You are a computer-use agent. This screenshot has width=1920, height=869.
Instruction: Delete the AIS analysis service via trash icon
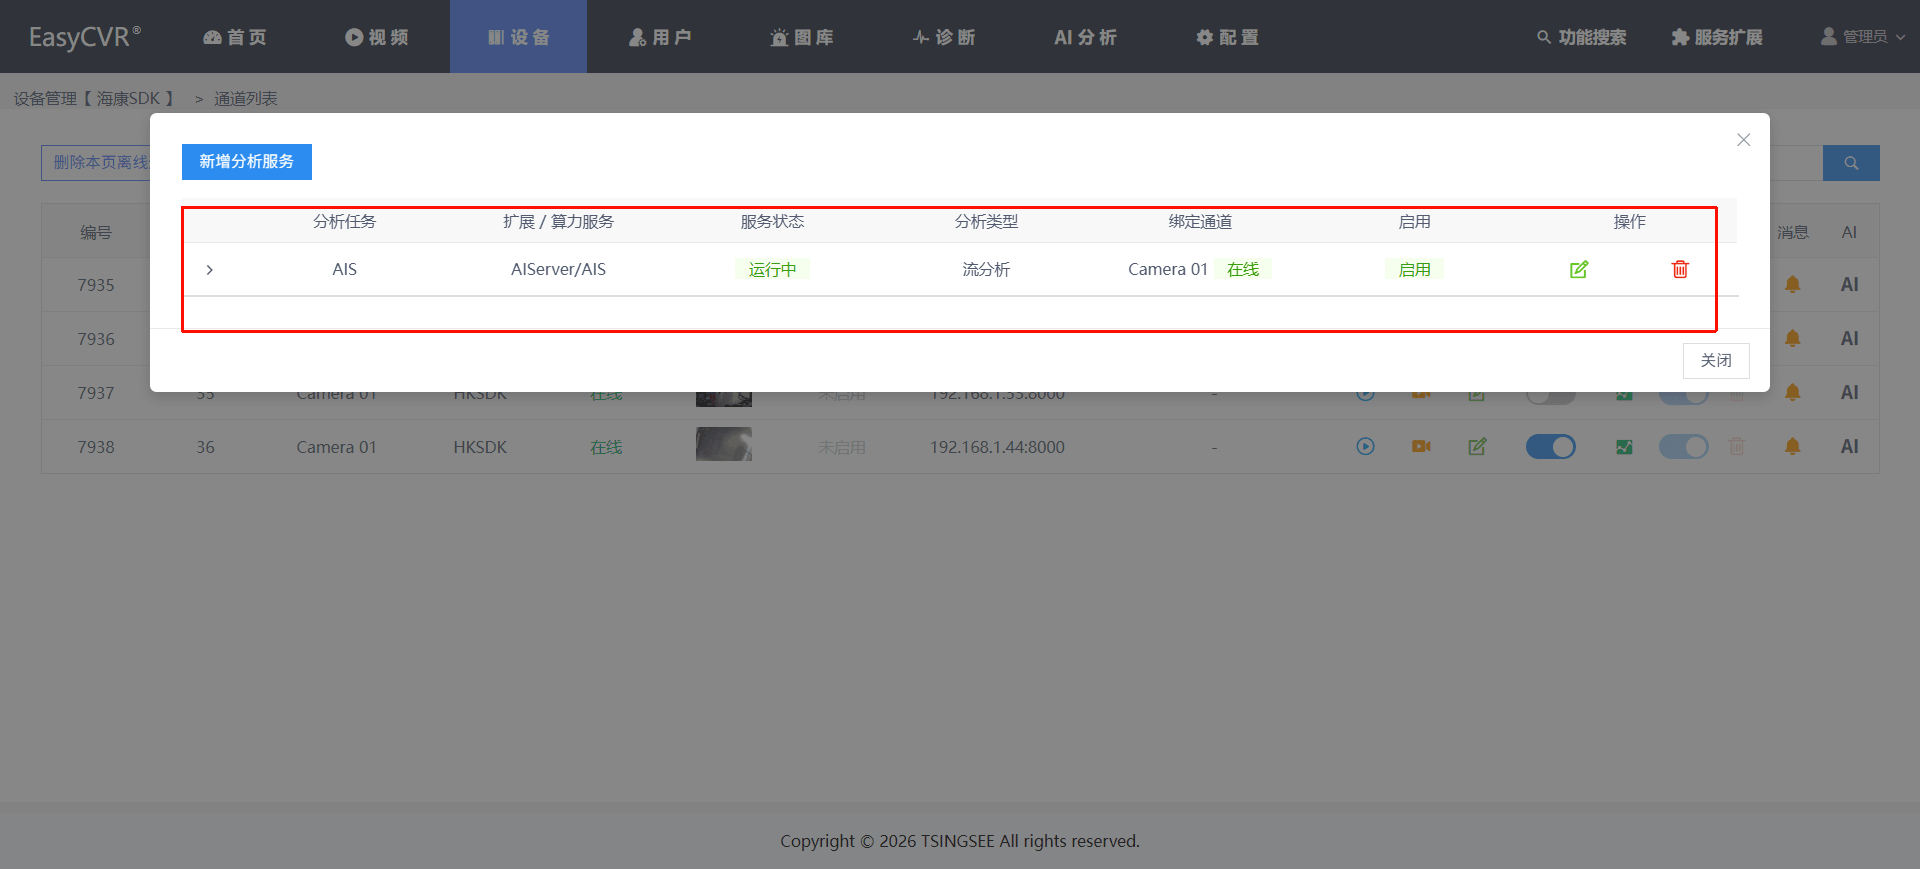pos(1680,269)
